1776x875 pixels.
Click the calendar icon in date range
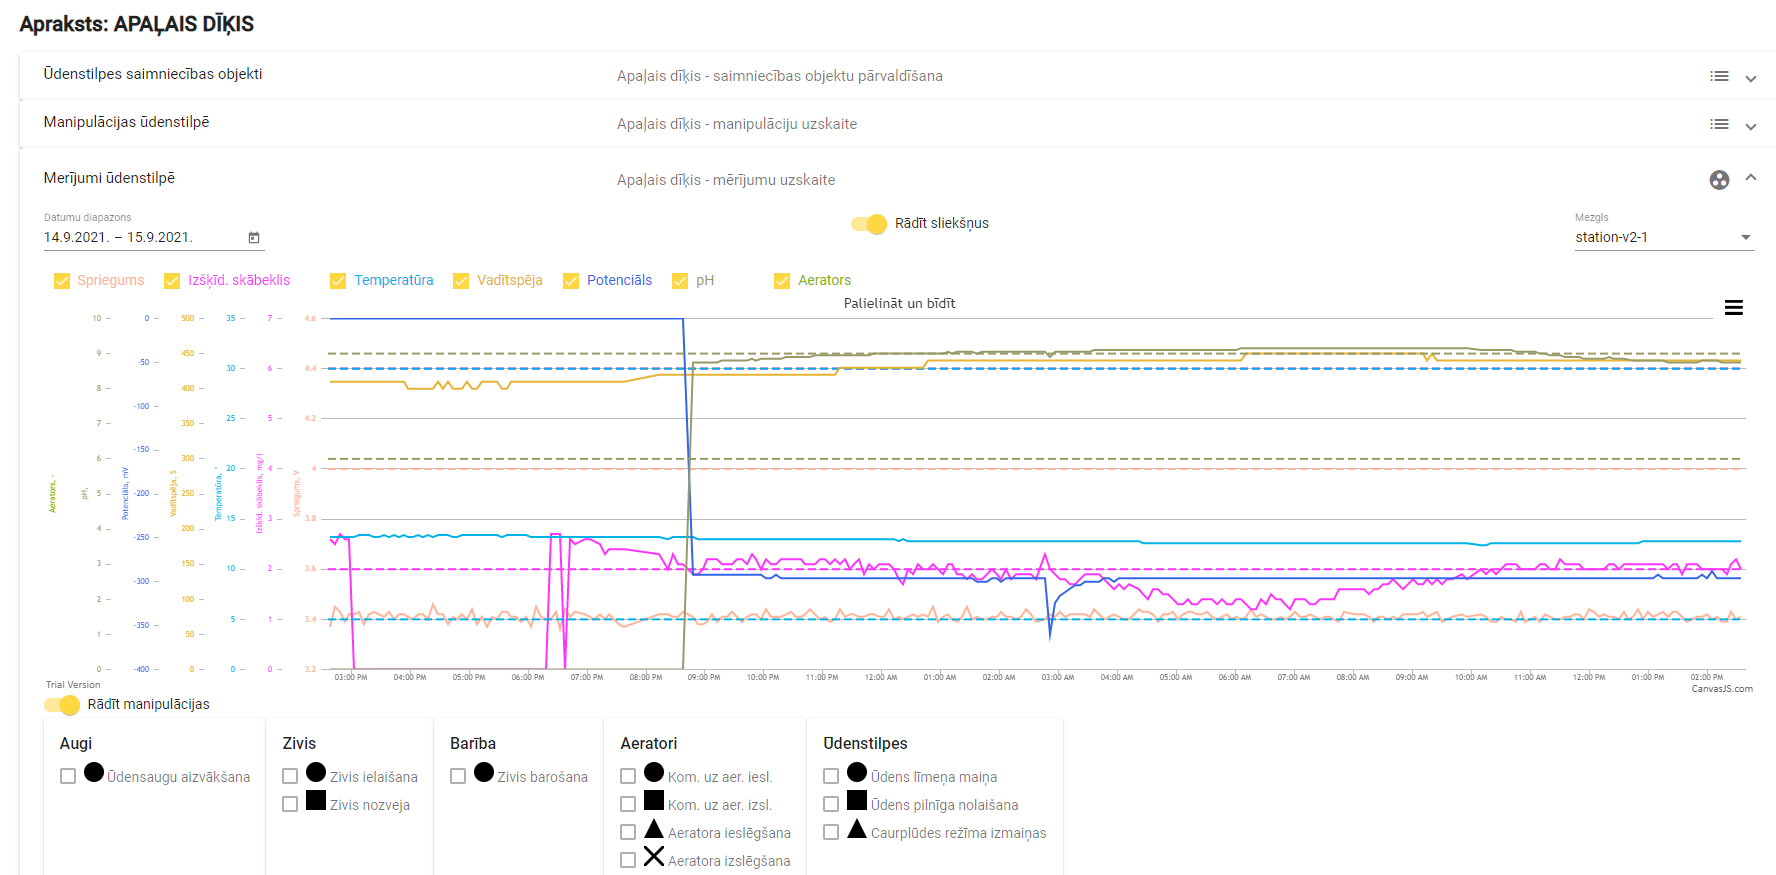pos(254,237)
